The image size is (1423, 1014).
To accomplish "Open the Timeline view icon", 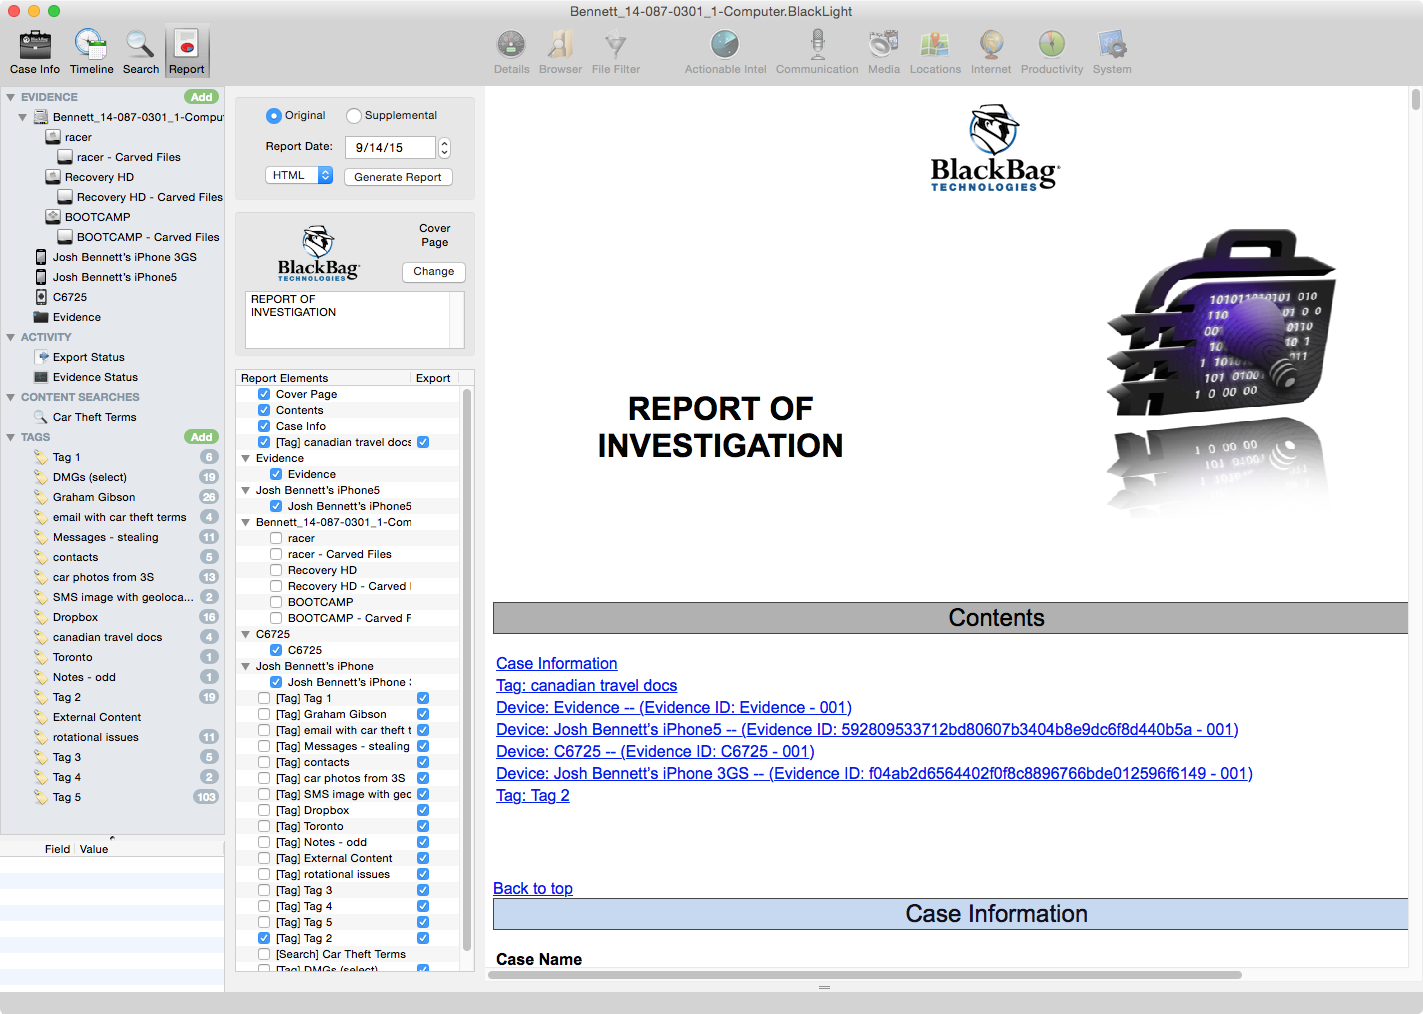I will point(91,46).
